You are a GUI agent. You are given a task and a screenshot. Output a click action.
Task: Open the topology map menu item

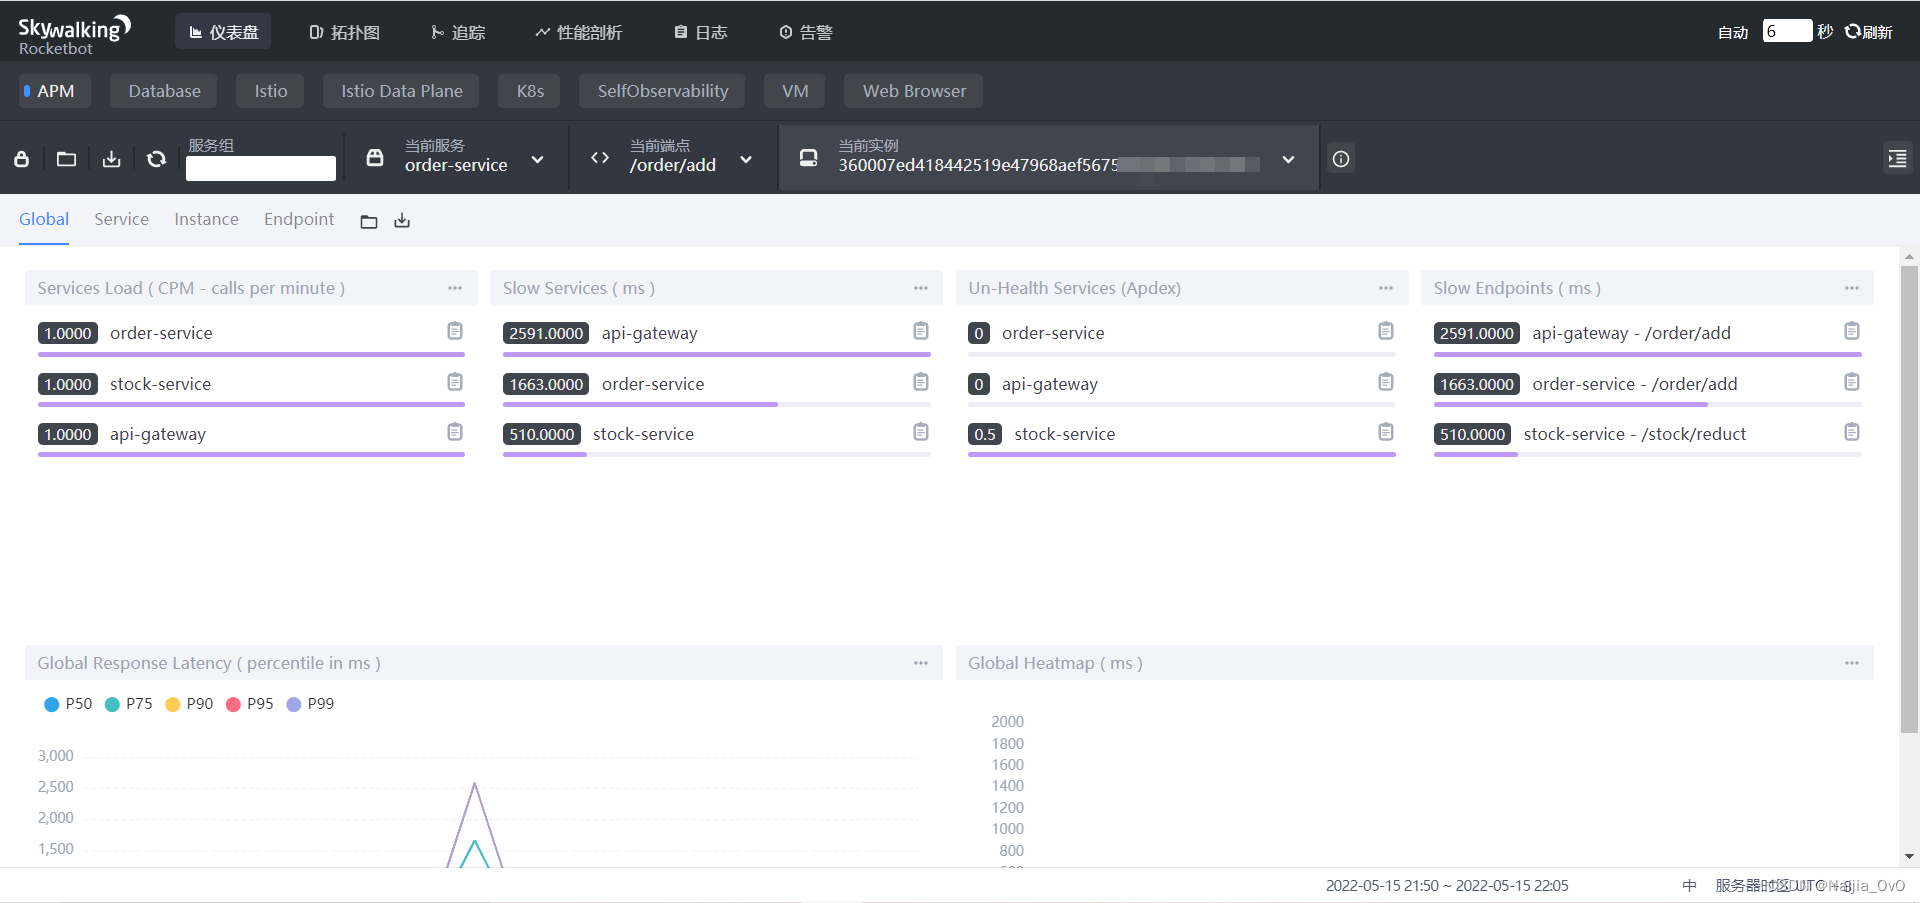coord(345,32)
